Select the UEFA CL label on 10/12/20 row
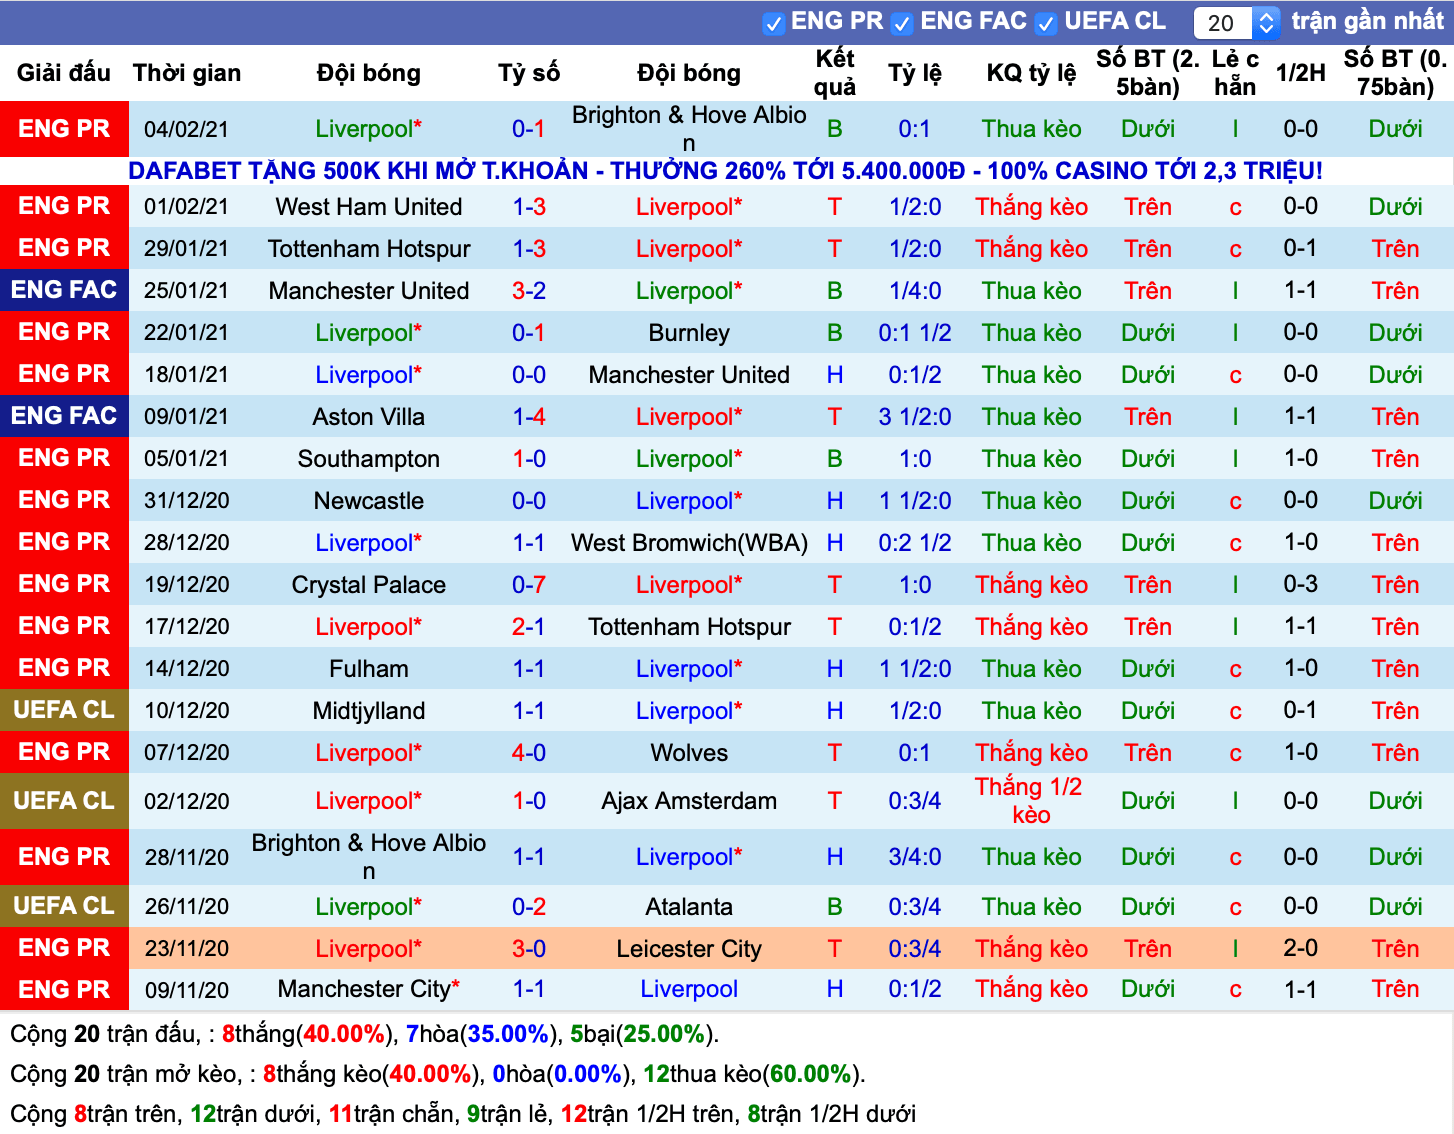This screenshot has width=1454, height=1134. pos(64,710)
